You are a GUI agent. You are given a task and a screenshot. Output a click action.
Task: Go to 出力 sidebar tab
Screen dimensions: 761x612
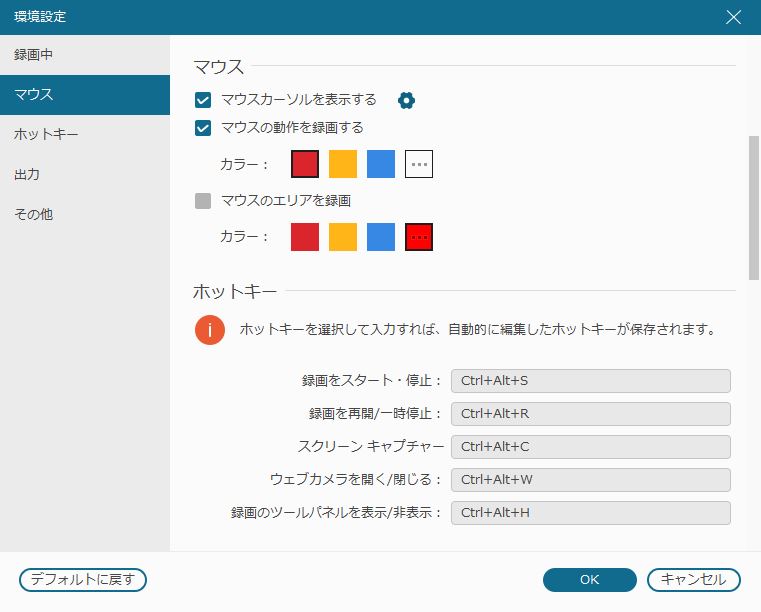click(85, 174)
